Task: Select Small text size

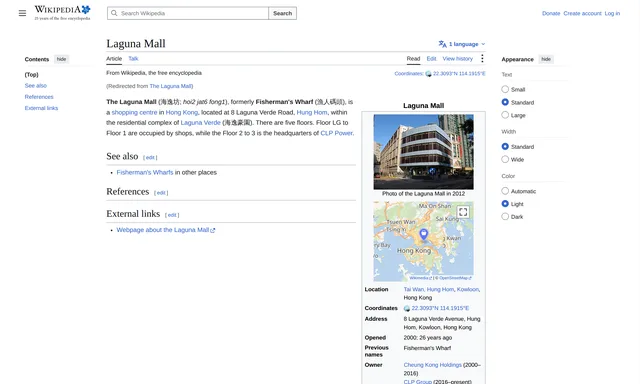Action: pos(505,89)
